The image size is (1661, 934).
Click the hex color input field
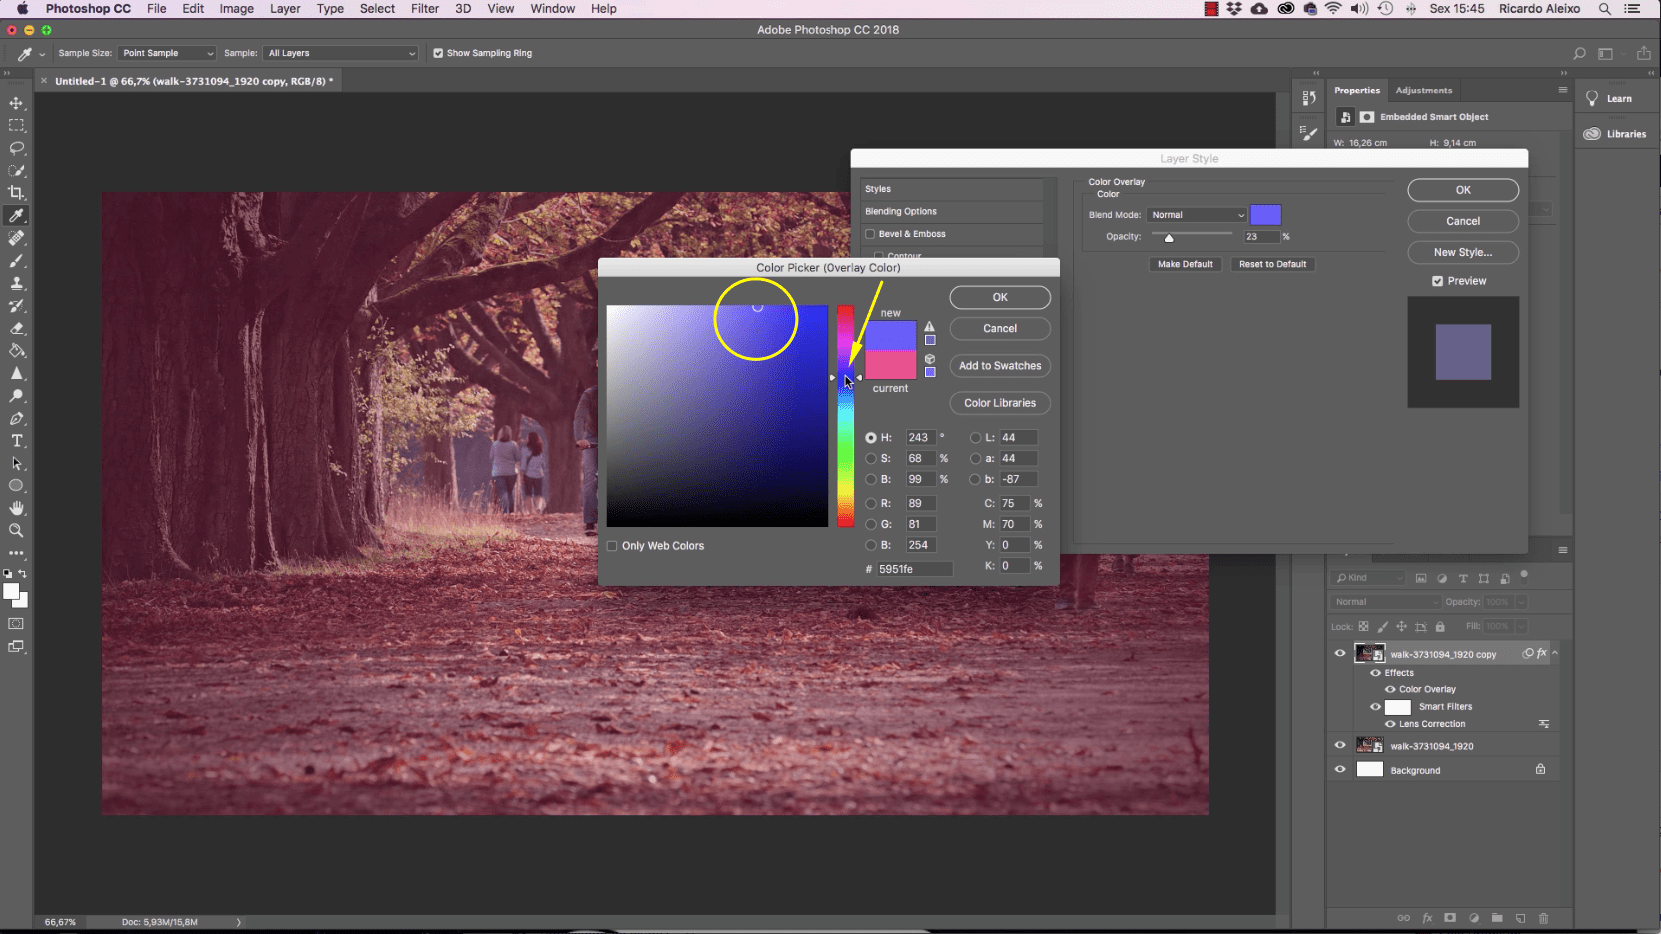[x=914, y=569]
